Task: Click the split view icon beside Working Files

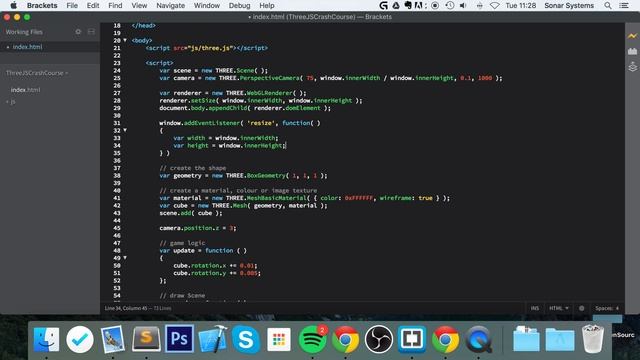Action: click(91, 32)
